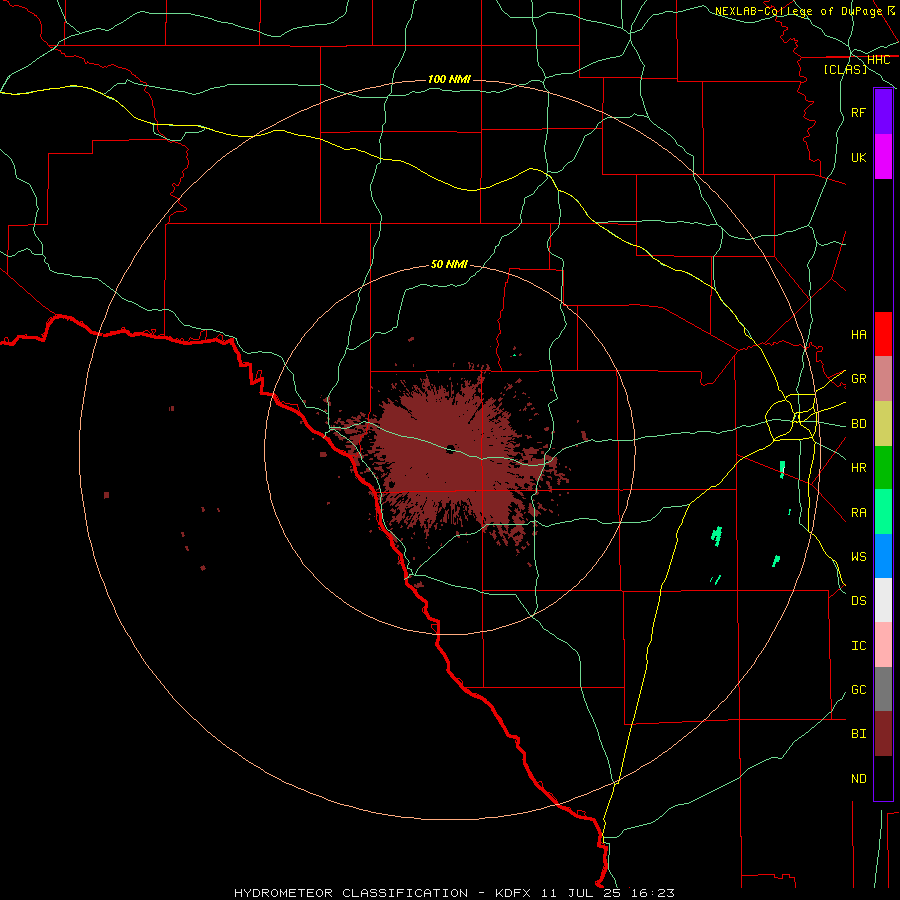Click the RF purple legend swatch
900x900 pixels.
tap(883, 112)
